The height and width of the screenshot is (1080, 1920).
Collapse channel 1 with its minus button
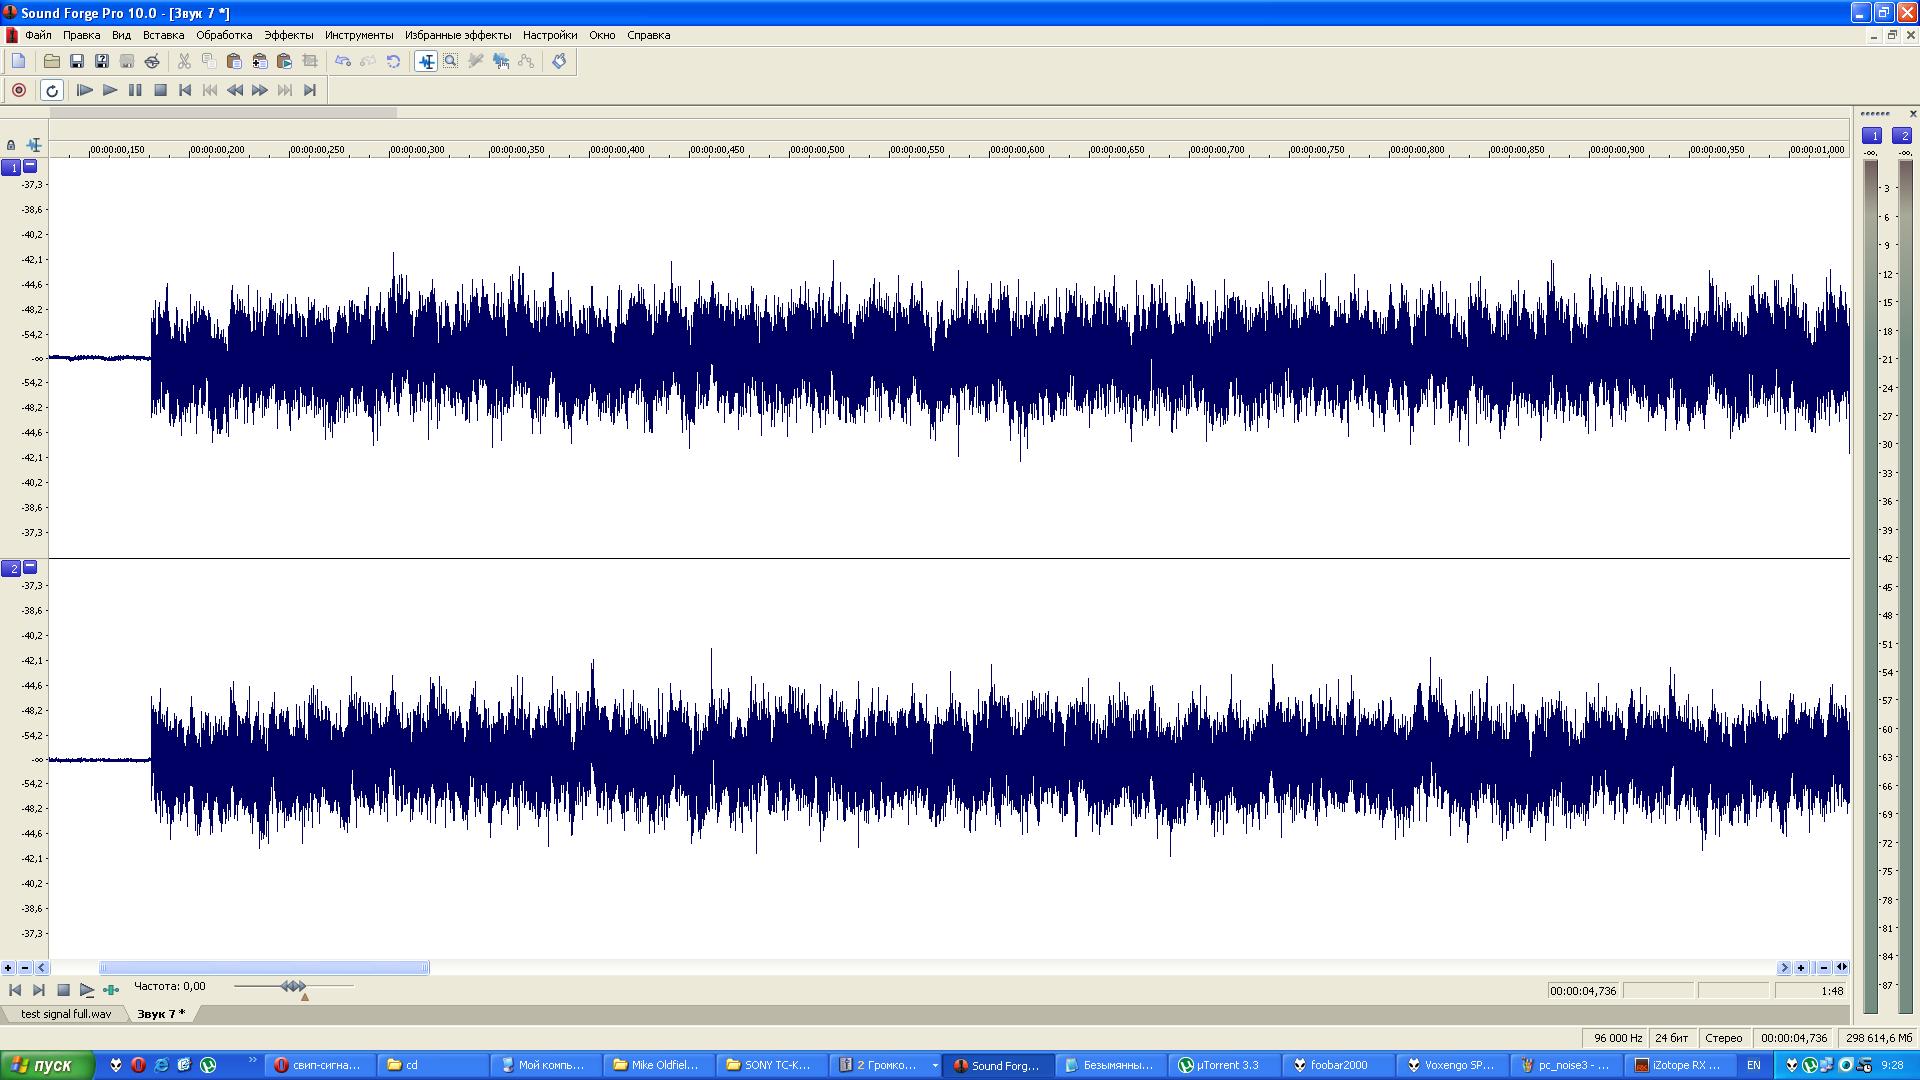click(x=30, y=166)
